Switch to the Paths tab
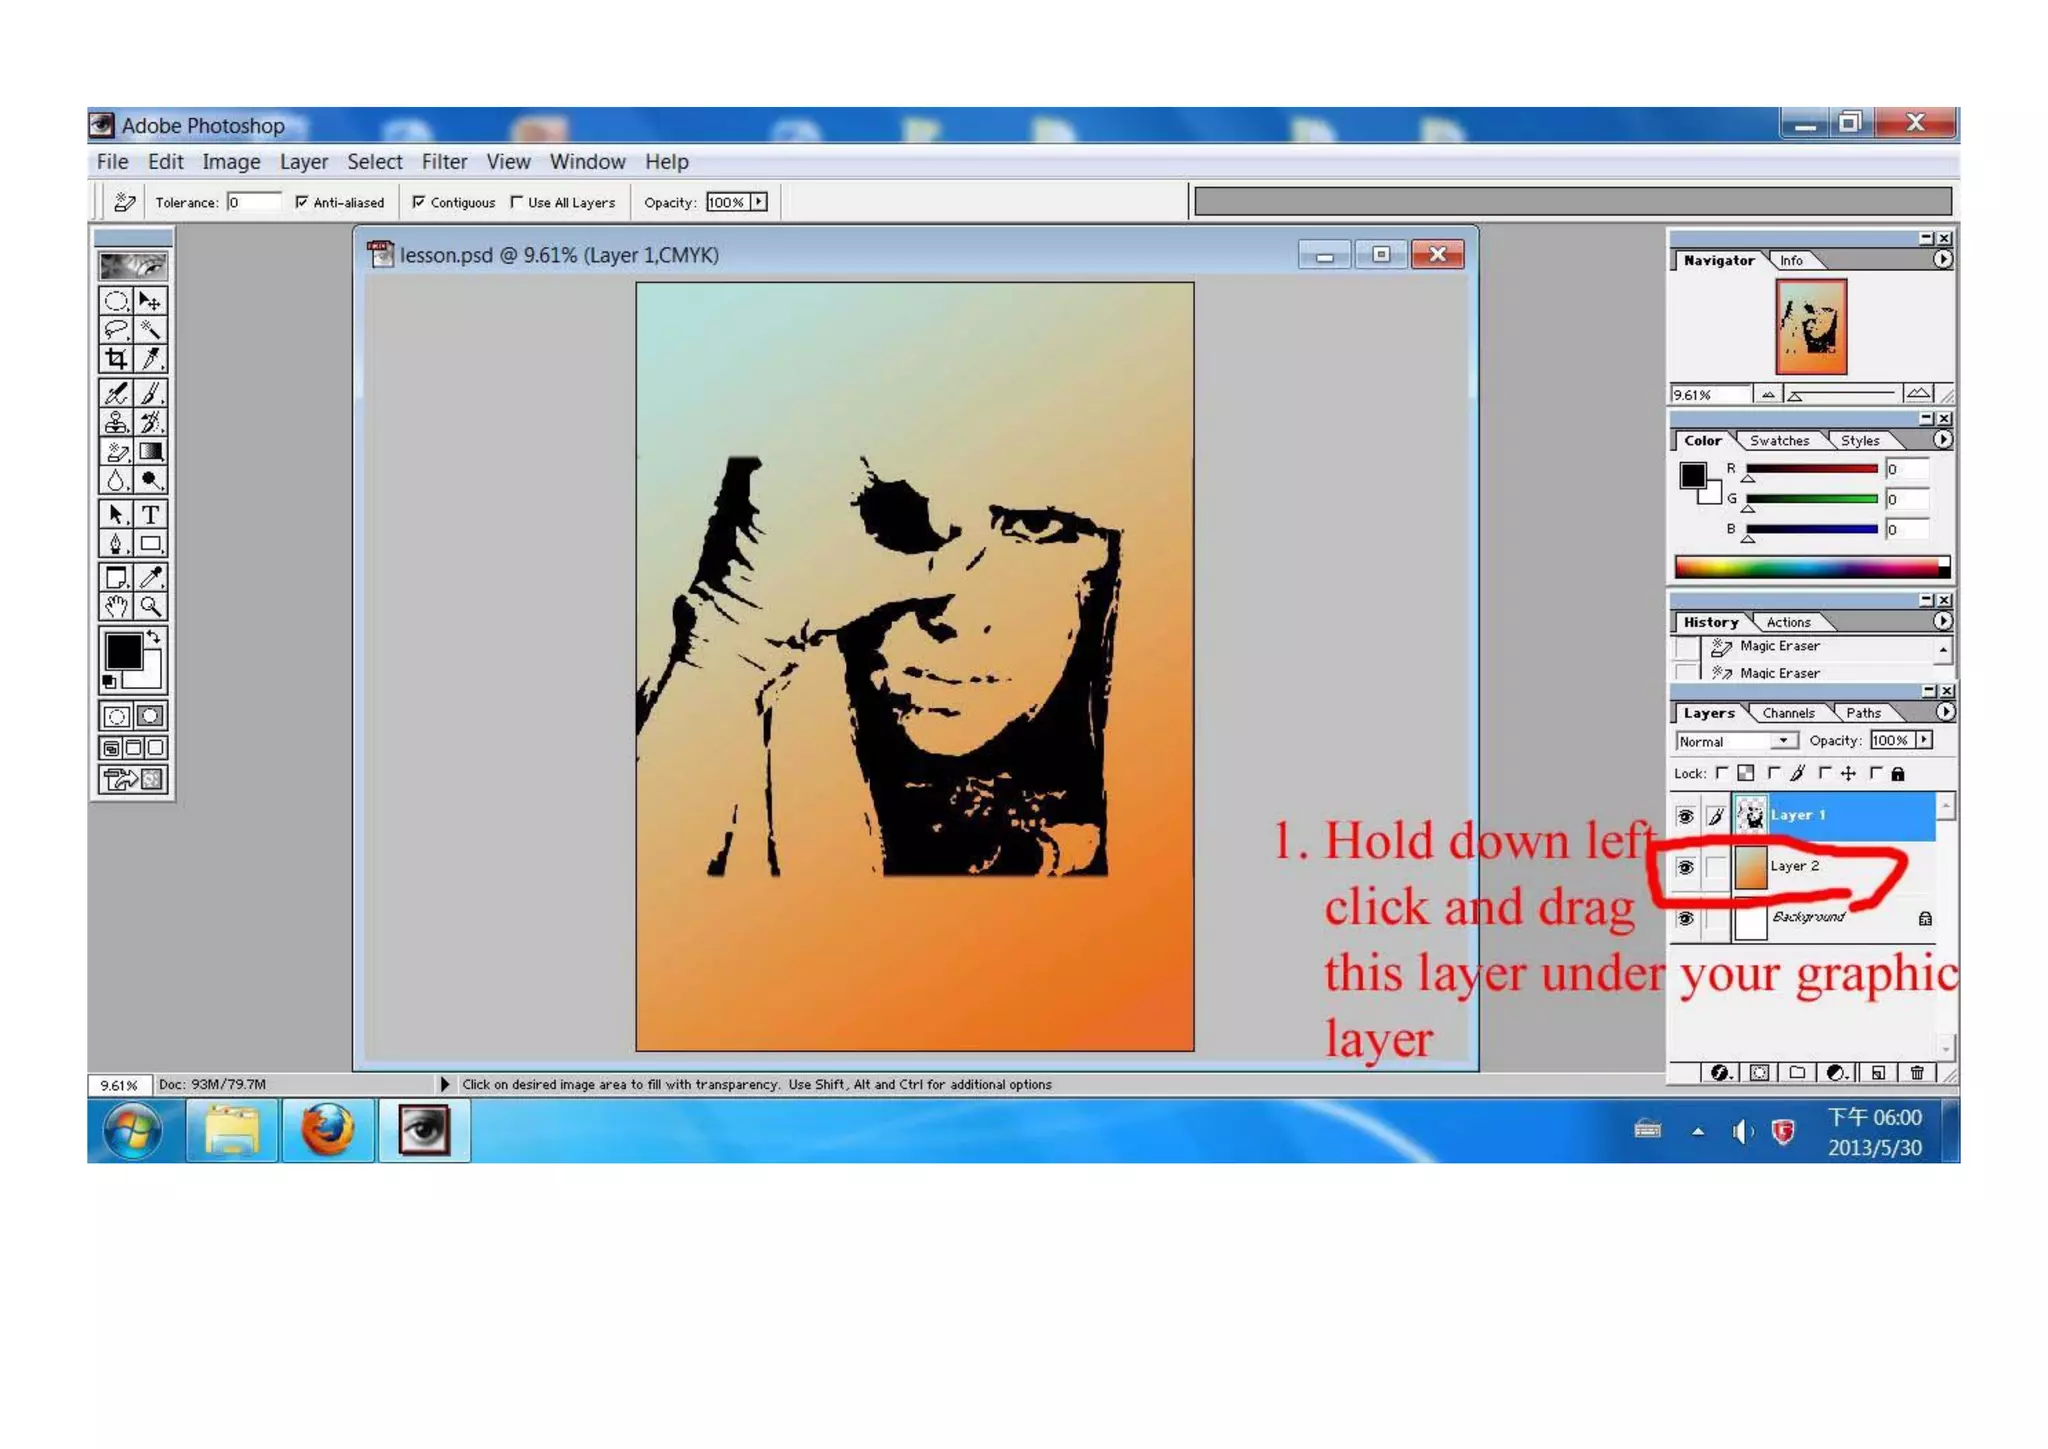The width and height of the screenshot is (2048, 1449). point(1863,713)
